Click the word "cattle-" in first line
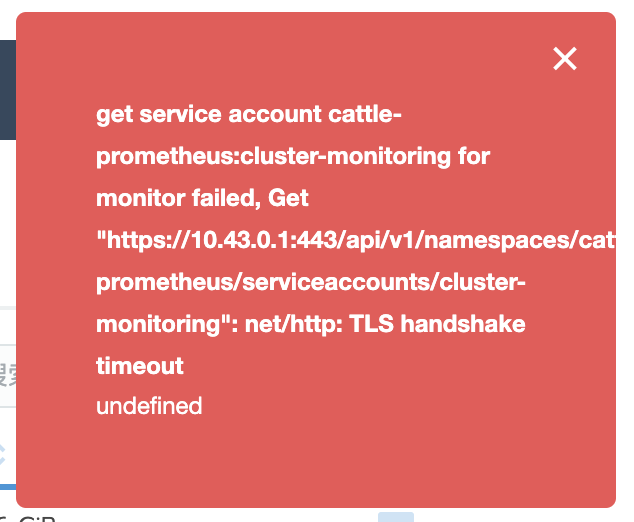The height and width of the screenshot is (522, 634). pyautogui.click(x=365, y=115)
